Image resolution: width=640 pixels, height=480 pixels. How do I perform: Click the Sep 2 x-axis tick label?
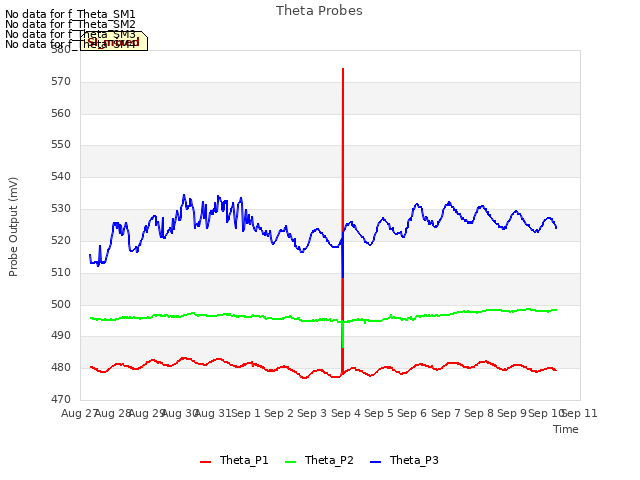[x=279, y=413]
